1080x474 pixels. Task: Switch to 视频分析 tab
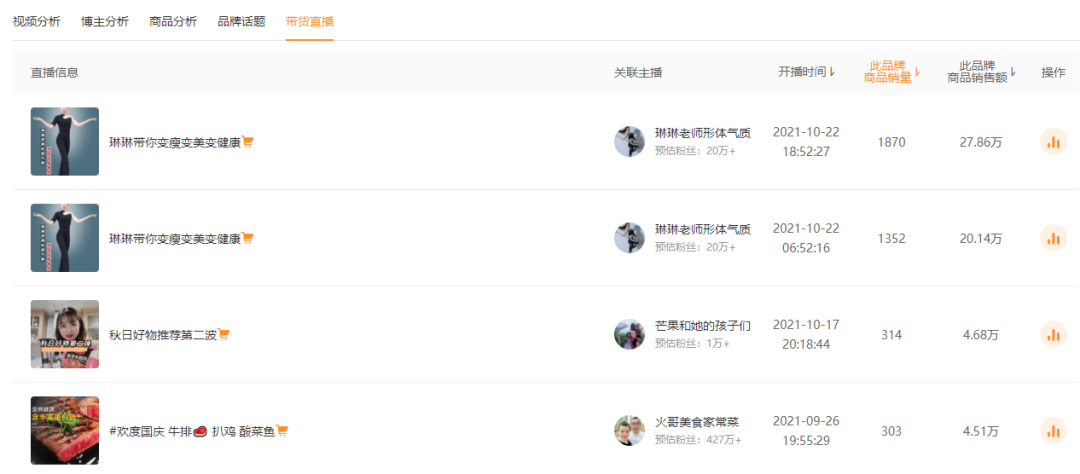tap(36, 21)
